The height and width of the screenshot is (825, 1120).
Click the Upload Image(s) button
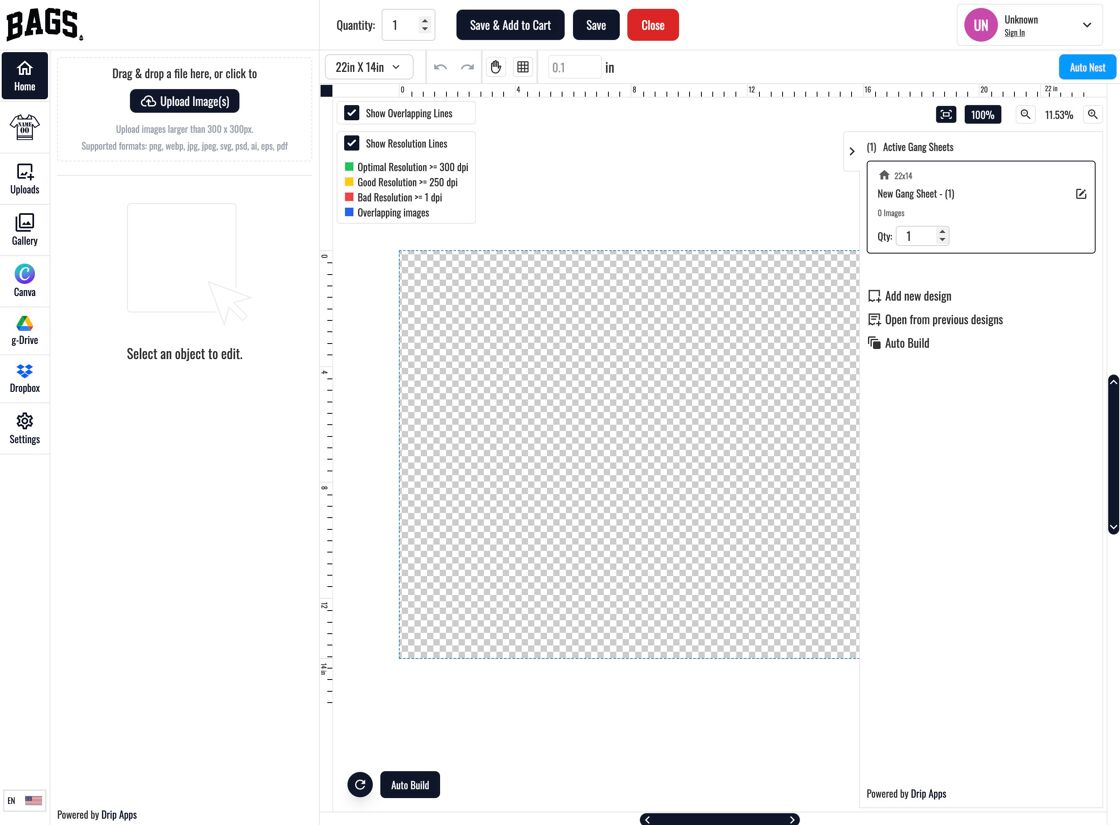click(184, 101)
